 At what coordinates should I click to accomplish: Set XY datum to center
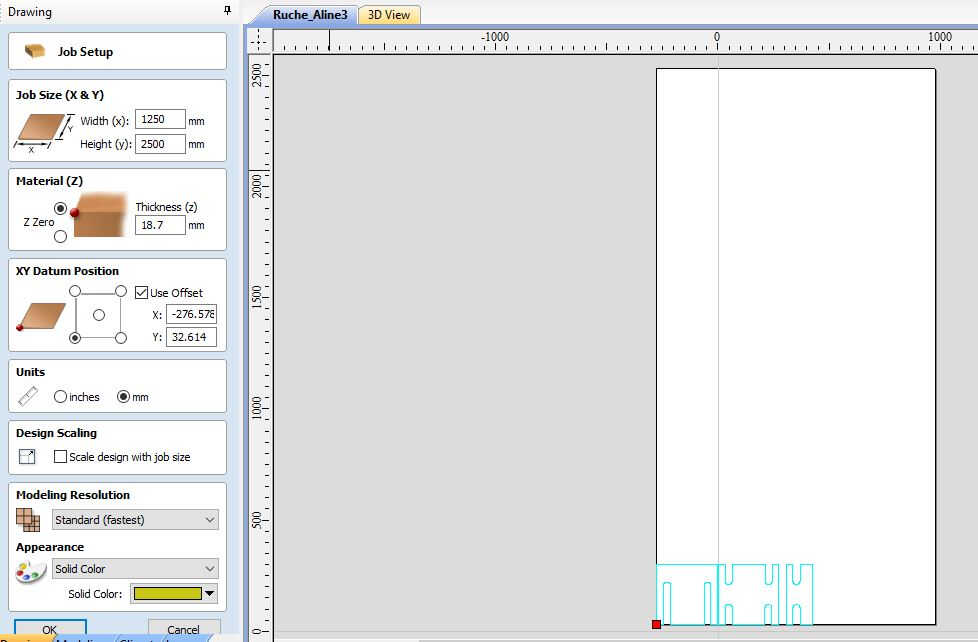[x=99, y=315]
